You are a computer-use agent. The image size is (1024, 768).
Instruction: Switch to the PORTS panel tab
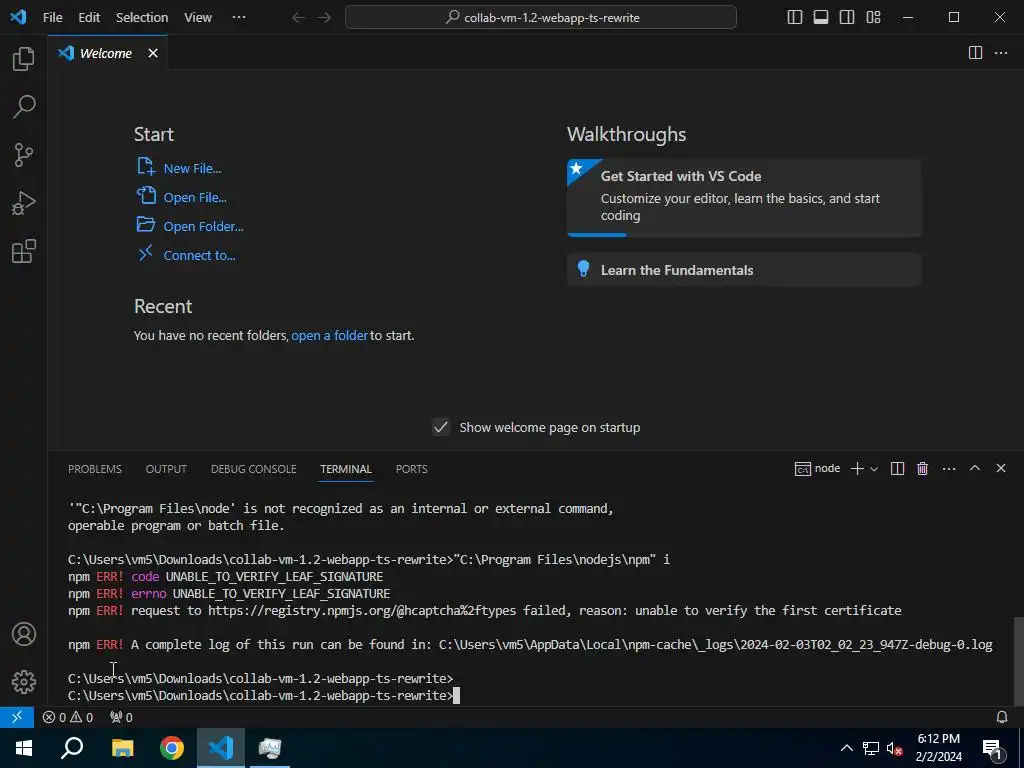pyautogui.click(x=411, y=469)
